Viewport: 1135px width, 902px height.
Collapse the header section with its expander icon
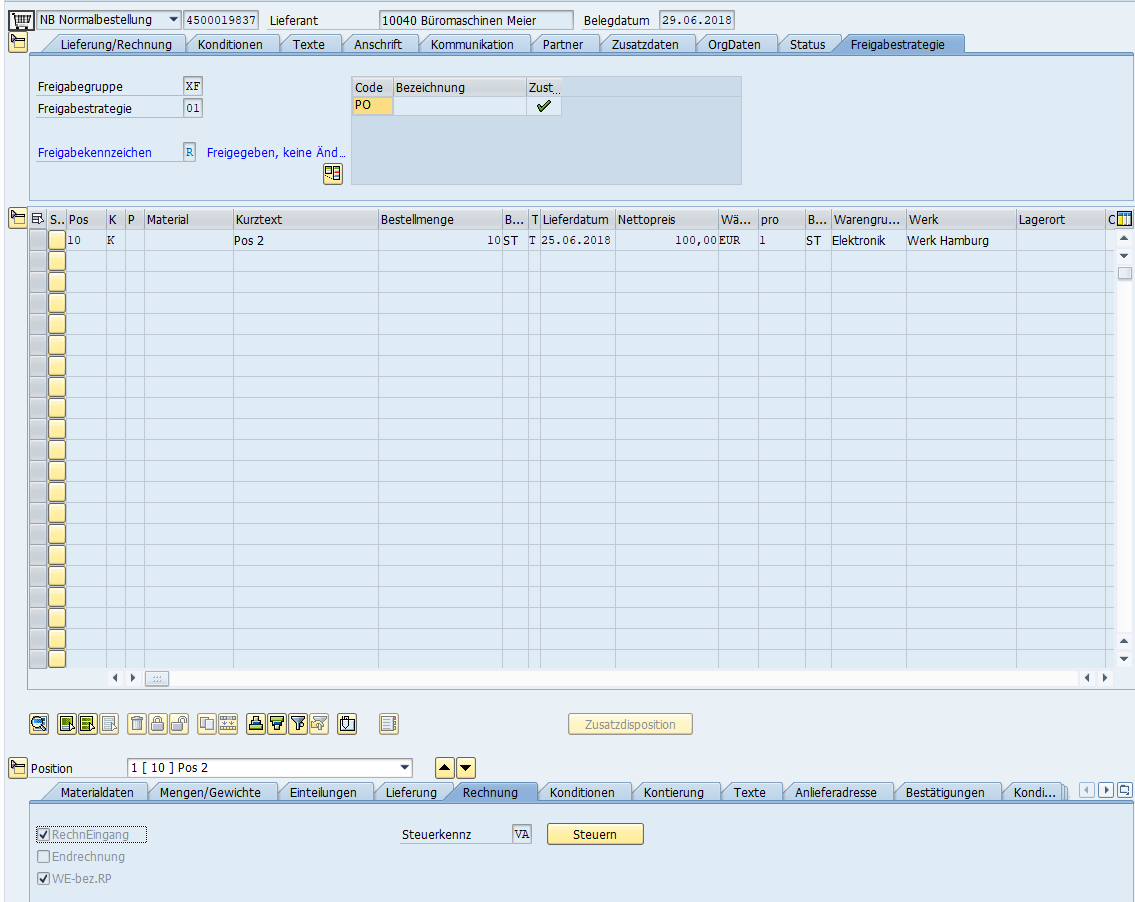pyautogui.click(x=18, y=41)
